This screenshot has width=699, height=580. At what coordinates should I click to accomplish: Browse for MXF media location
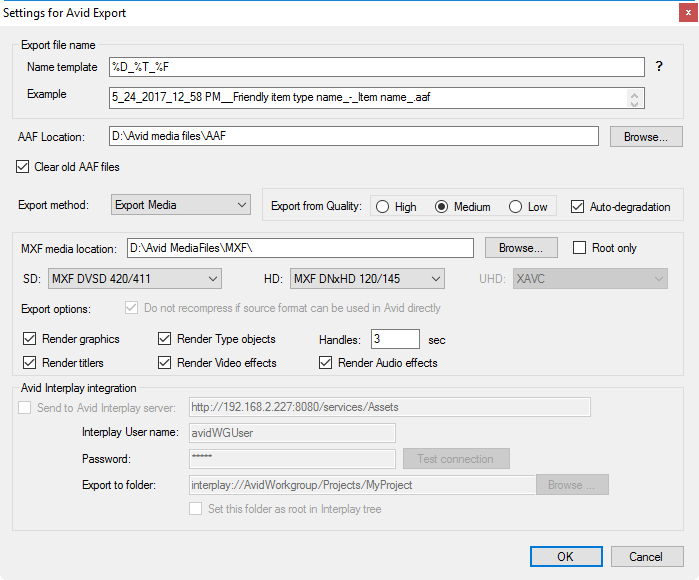[521, 247]
